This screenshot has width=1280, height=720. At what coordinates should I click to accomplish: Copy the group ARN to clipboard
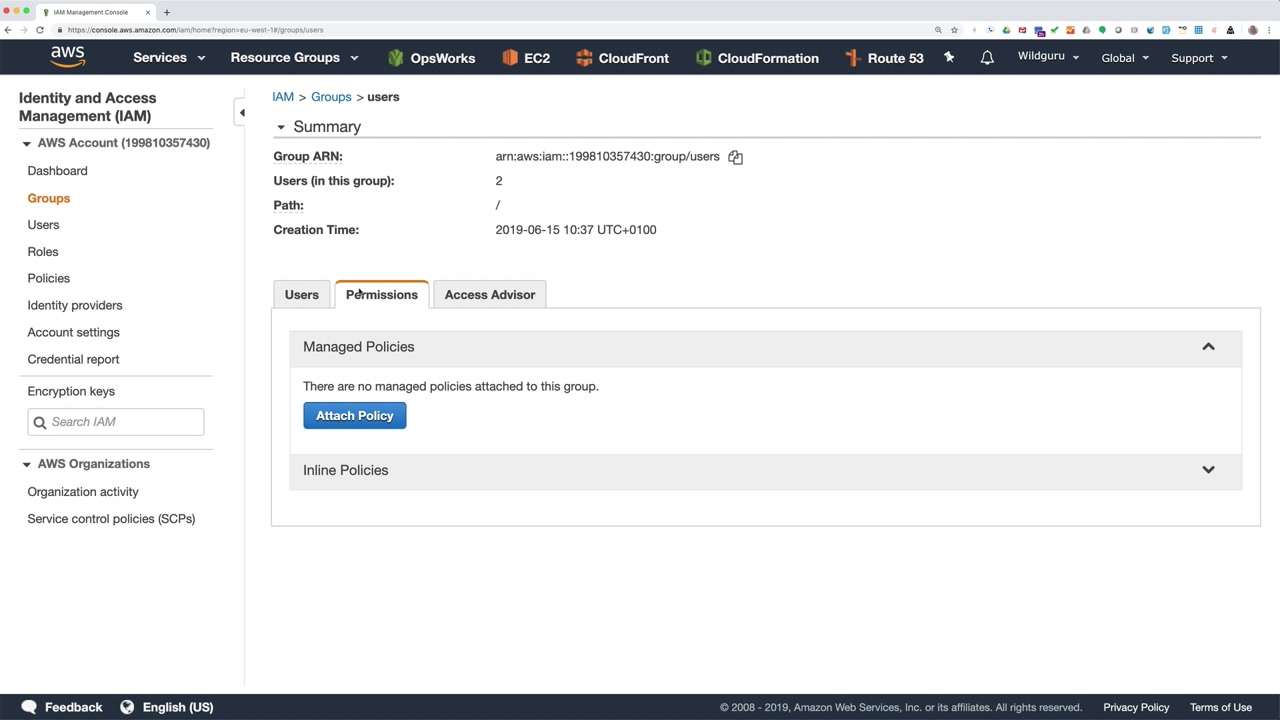735,157
